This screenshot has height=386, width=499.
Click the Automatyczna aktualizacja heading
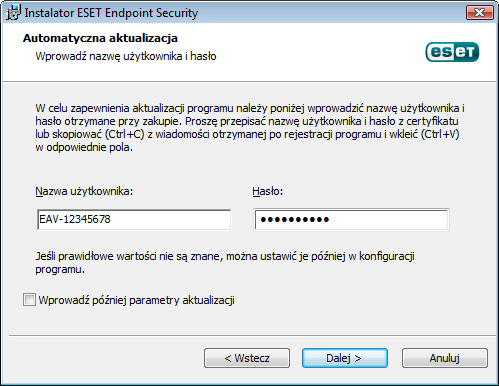click(100, 38)
